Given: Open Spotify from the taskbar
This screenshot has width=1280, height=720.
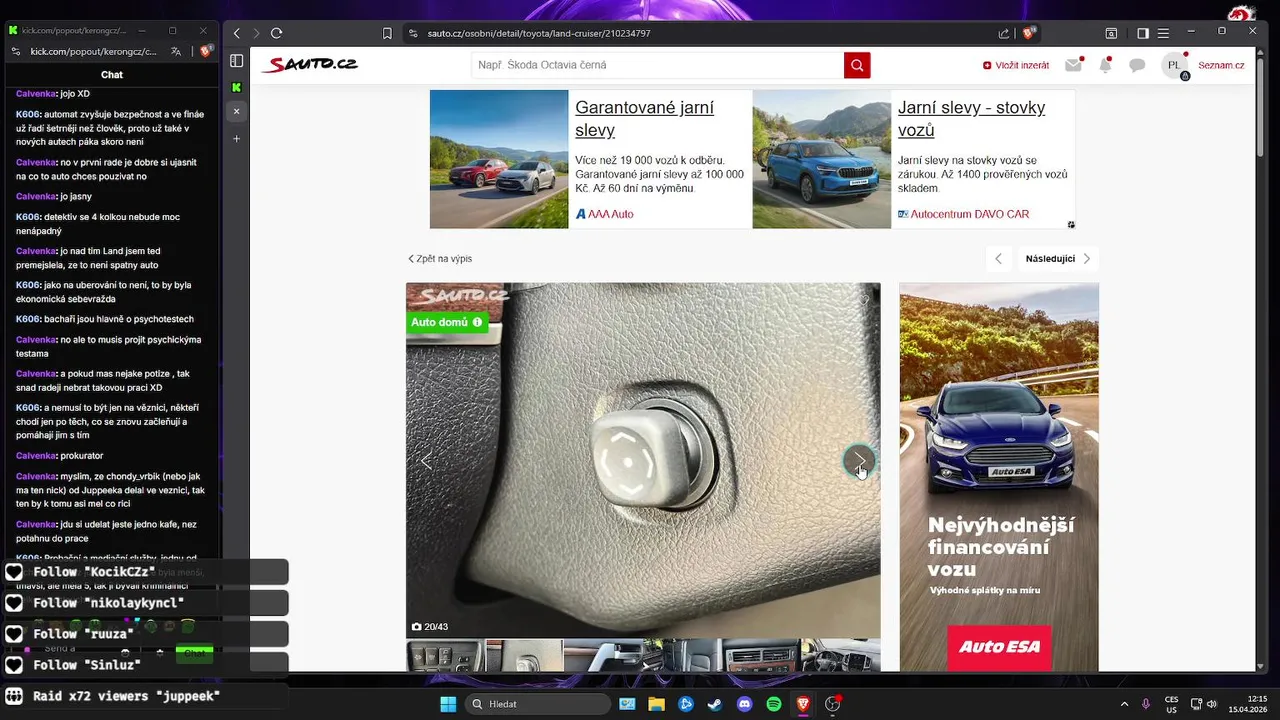Looking at the screenshot, I should [774, 704].
